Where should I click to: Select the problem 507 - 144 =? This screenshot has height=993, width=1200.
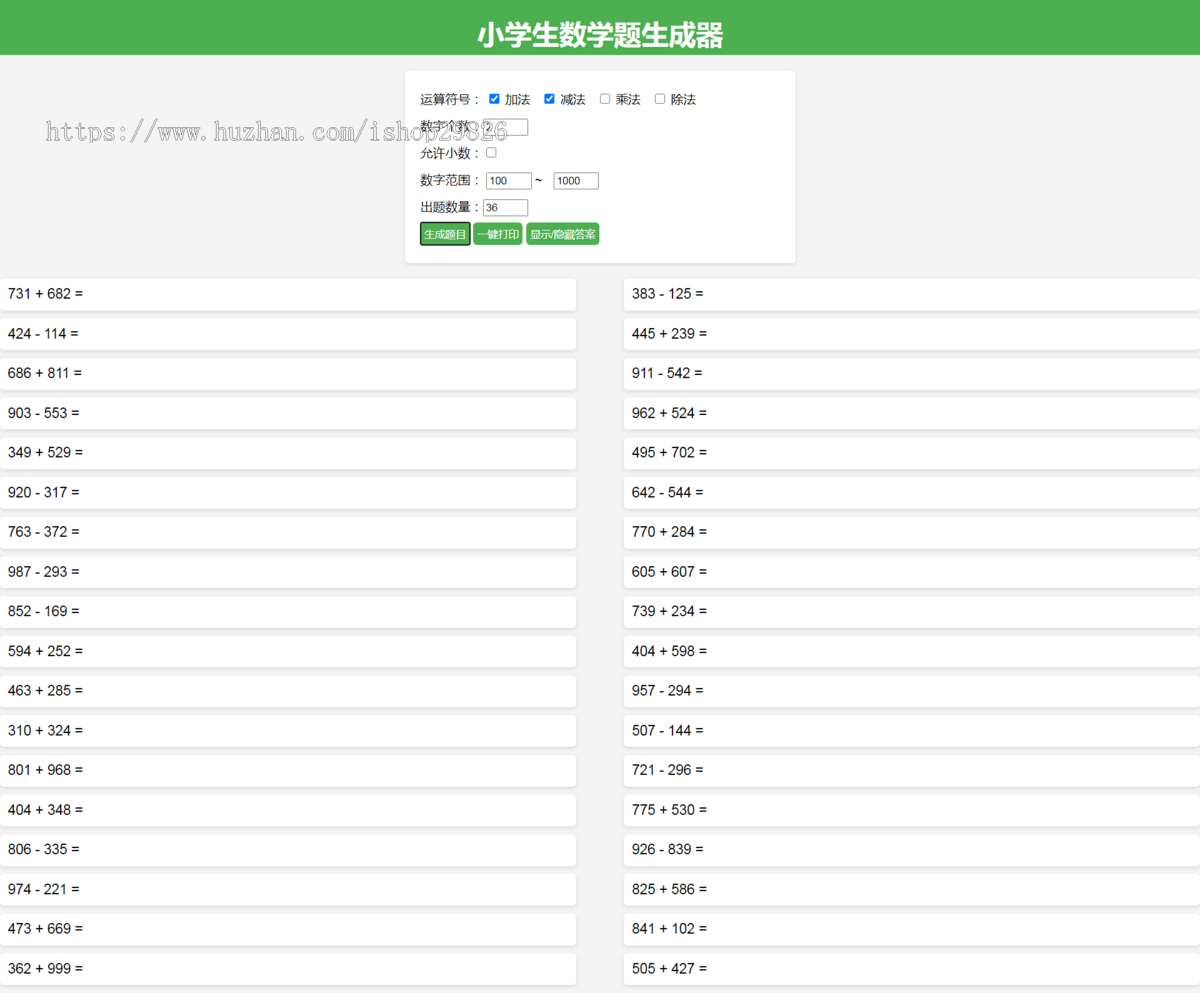(x=912, y=730)
